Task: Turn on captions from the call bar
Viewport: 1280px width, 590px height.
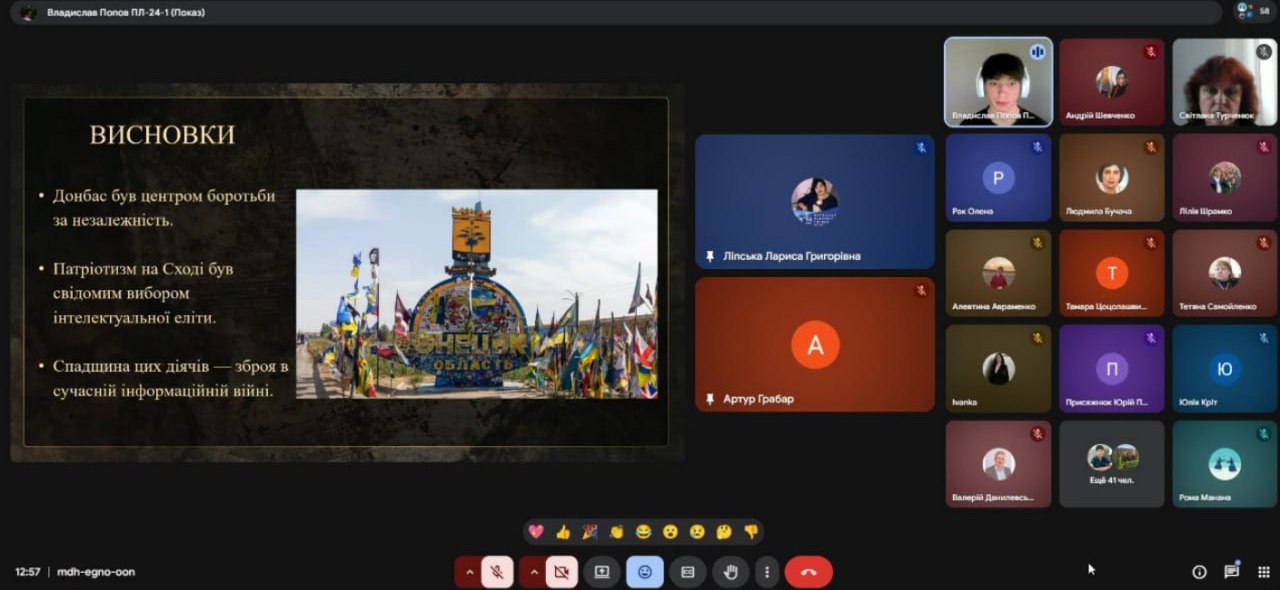Action: [x=688, y=572]
